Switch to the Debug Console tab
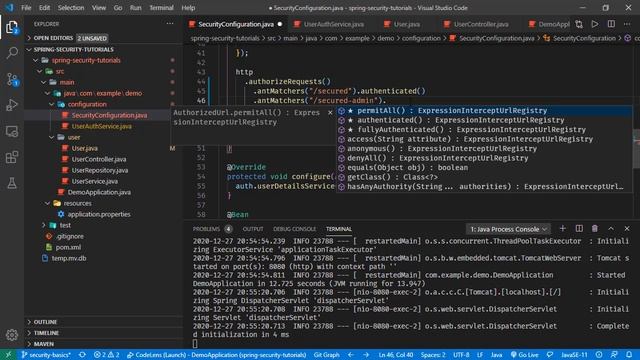Screen dimensions: 640x360 pos(294,229)
